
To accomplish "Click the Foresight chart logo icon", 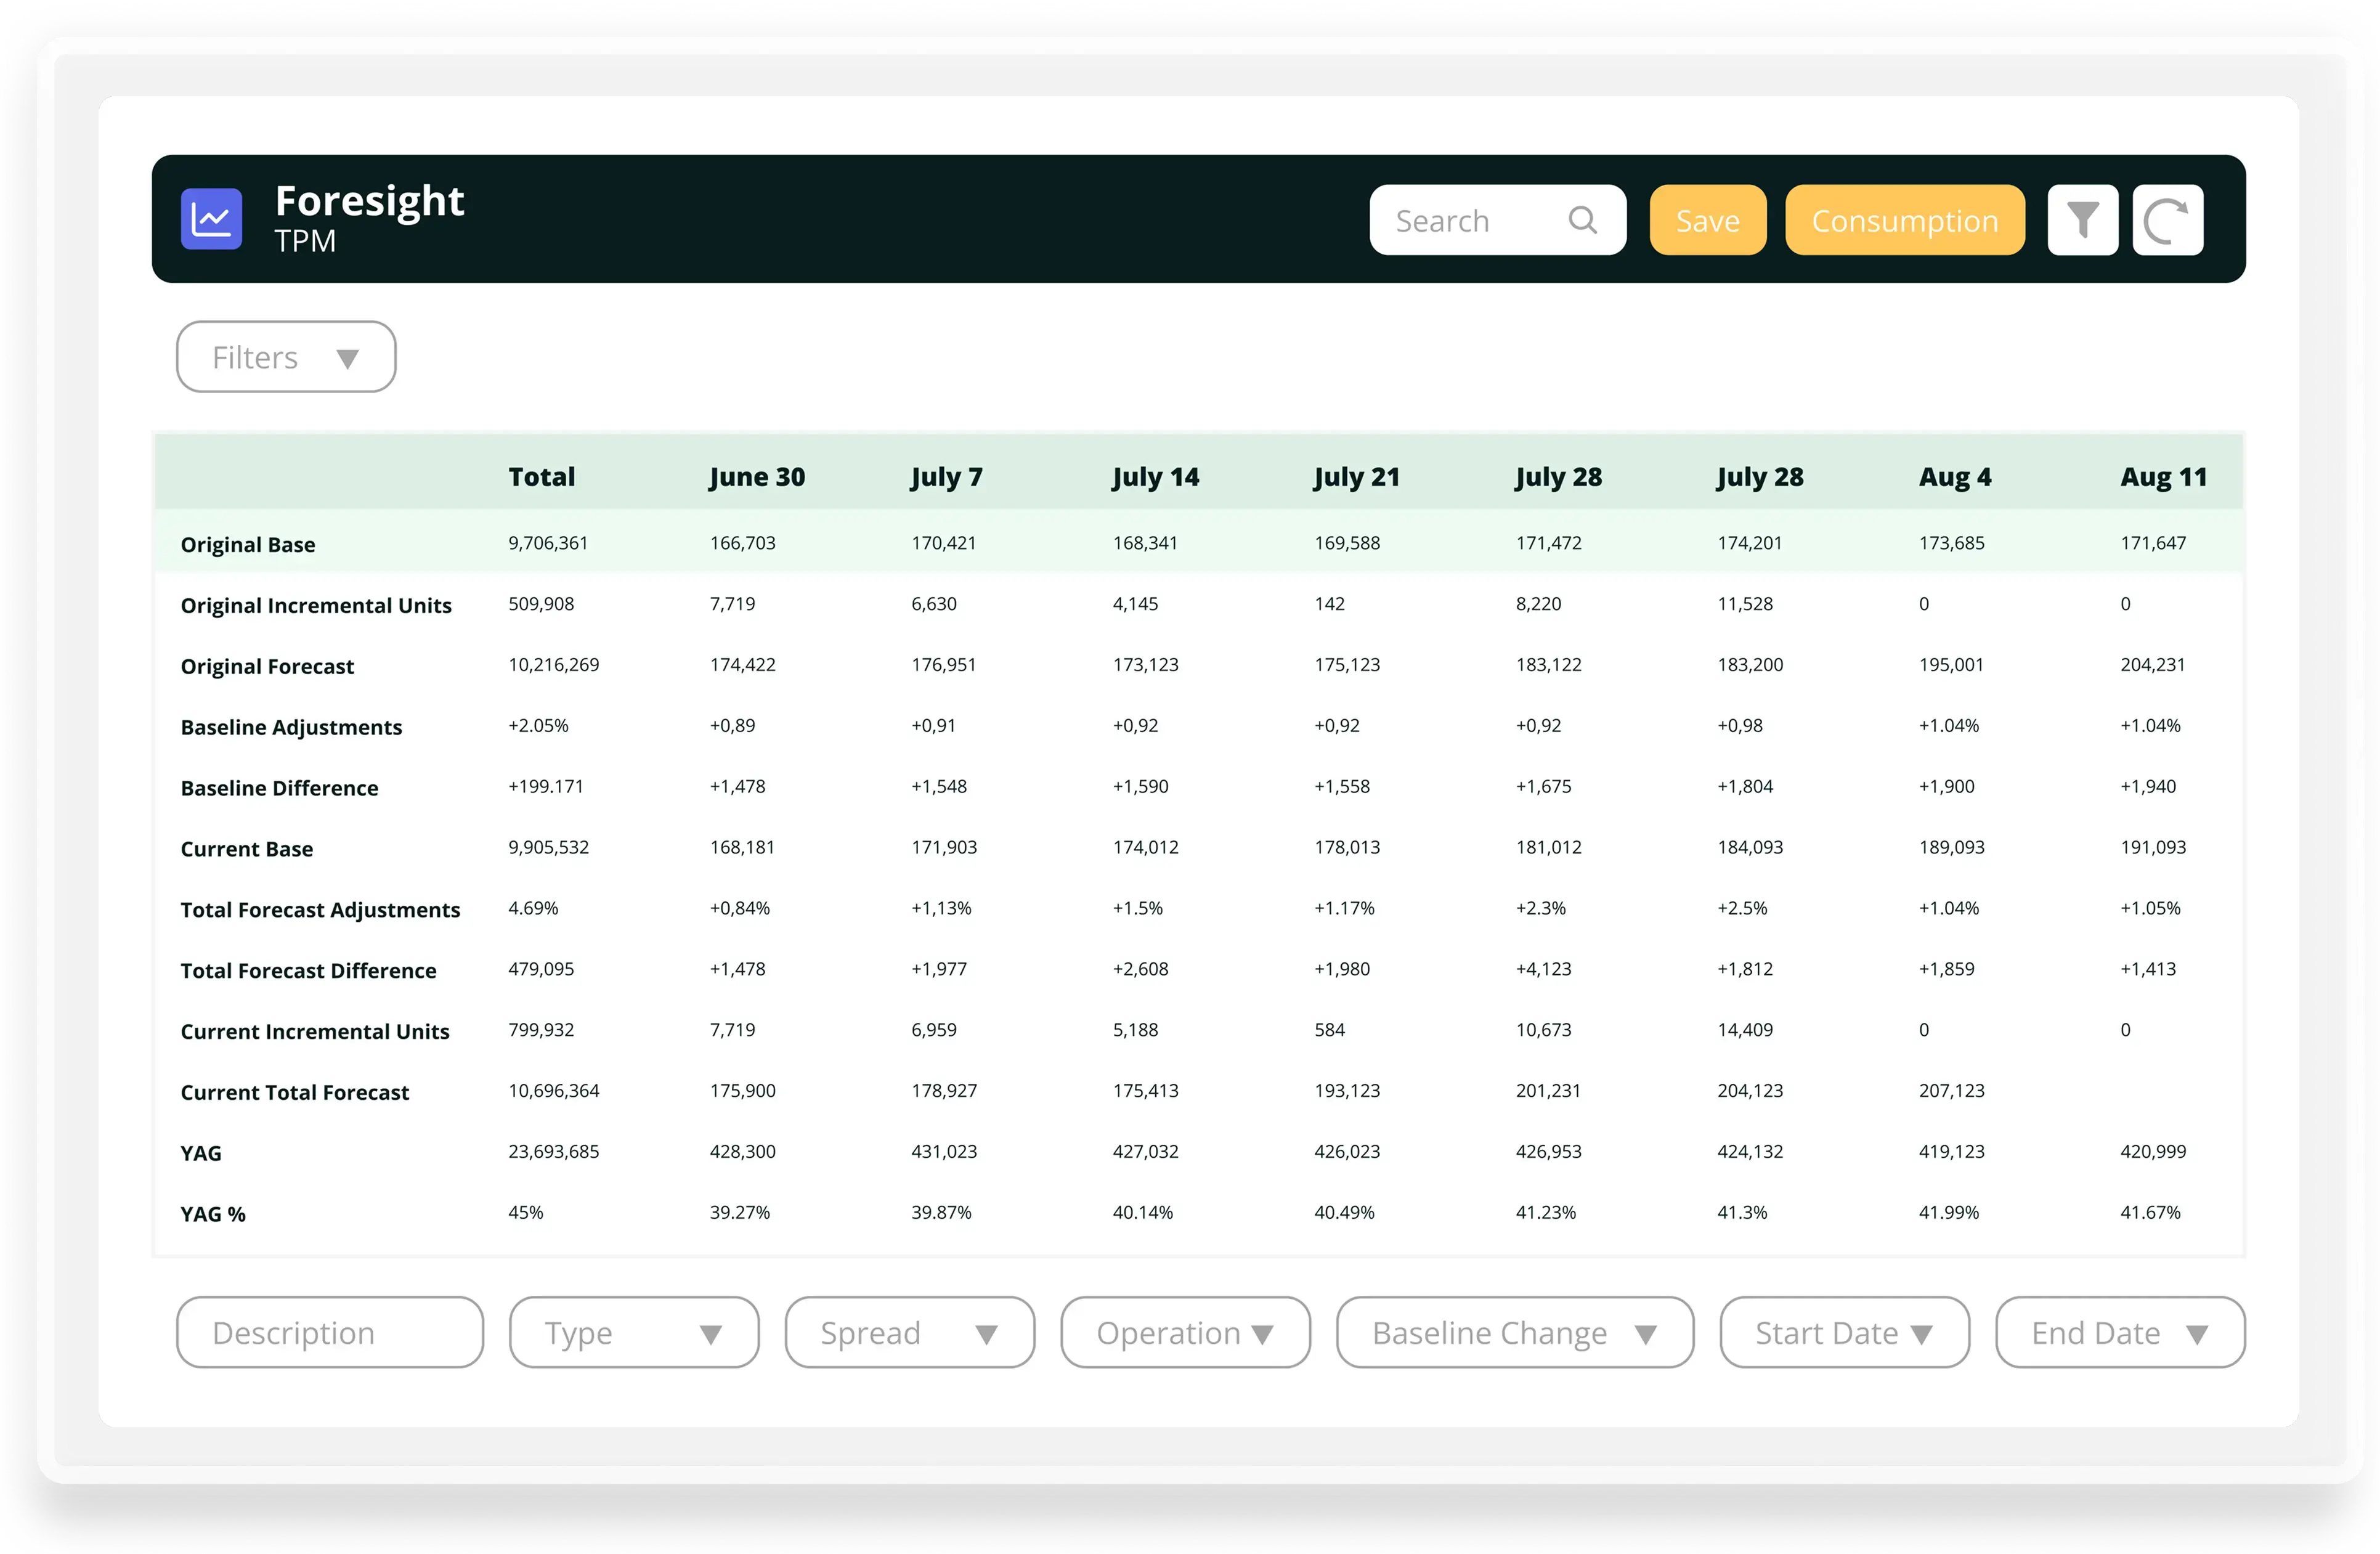I will 211,219.
